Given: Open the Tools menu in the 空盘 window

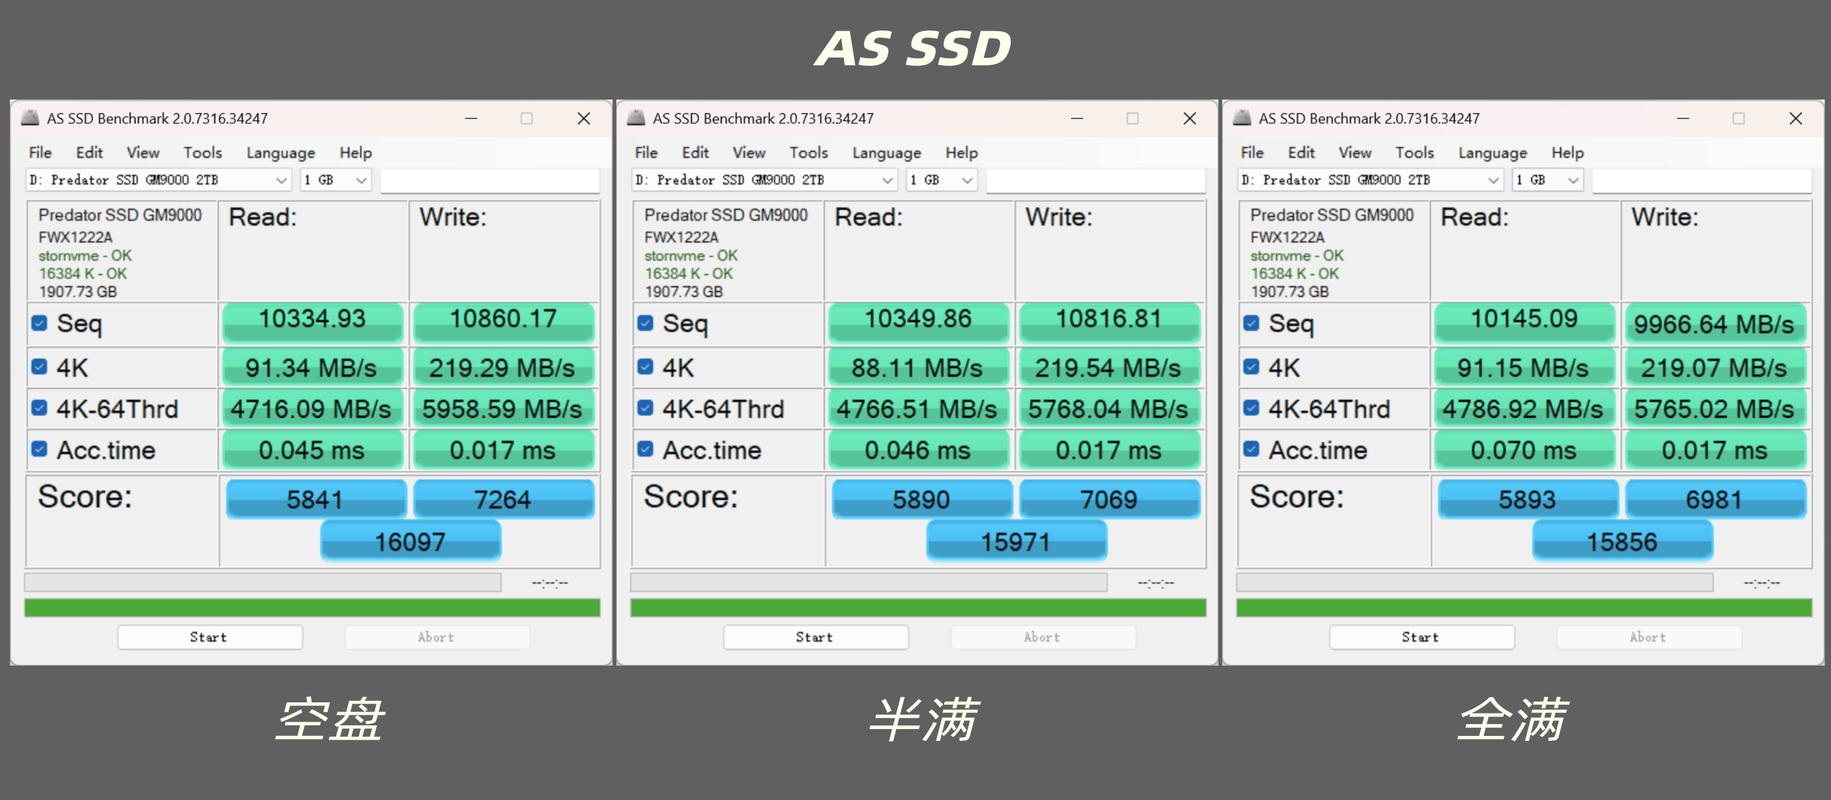Looking at the screenshot, I should [203, 153].
